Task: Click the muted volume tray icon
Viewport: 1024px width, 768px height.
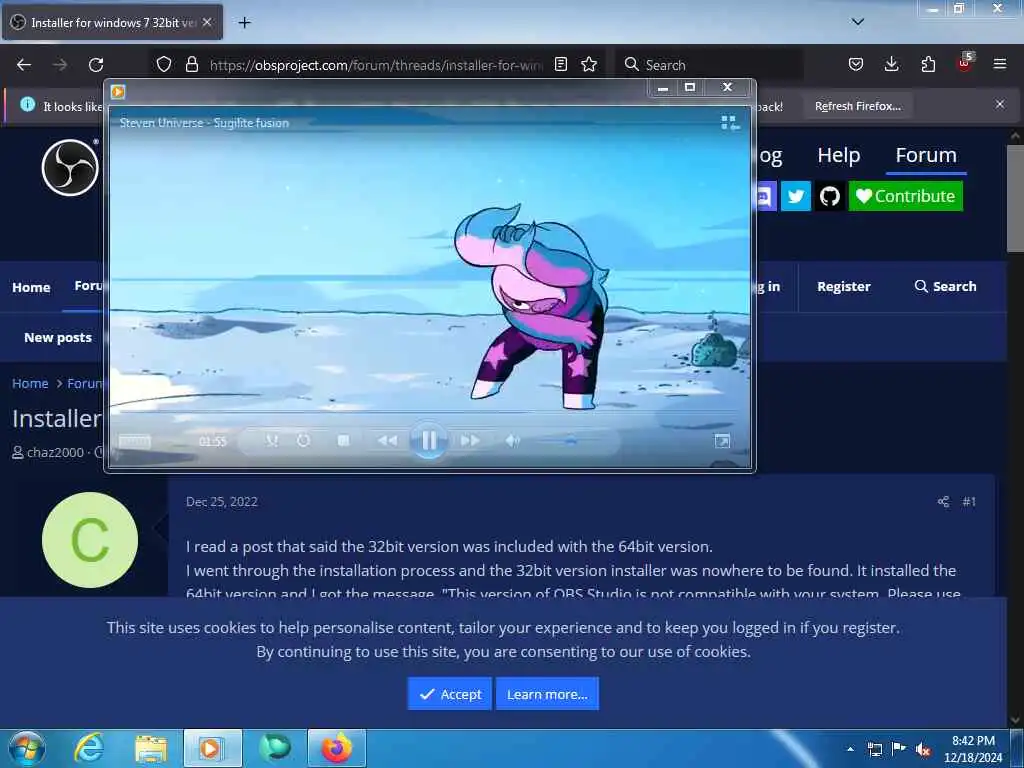Action: [x=922, y=749]
